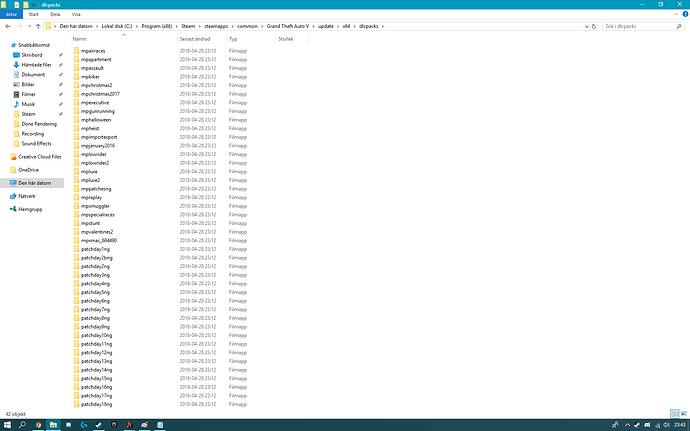Navigate to 'Program (x86)' breadcrumb segment
Screen dimensions: 690x431
point(157,26)
